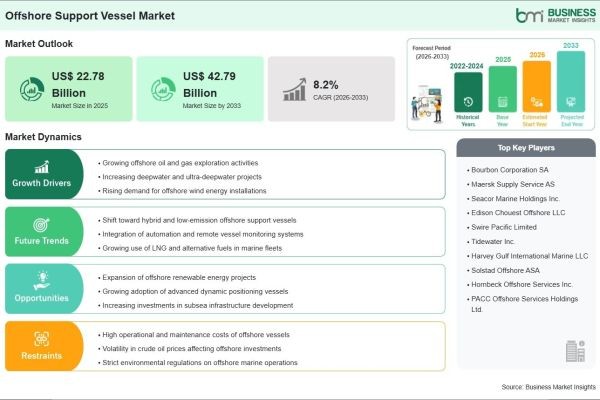The image size is (600, 400).
Task: Click the 8.2% CAGR value
Action: 326,85
